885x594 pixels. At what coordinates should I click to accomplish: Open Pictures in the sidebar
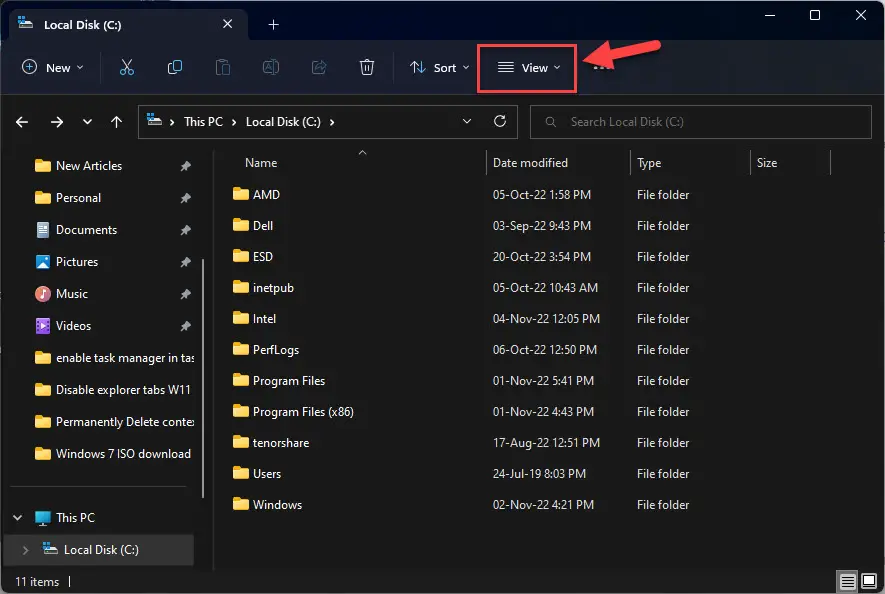66,262
